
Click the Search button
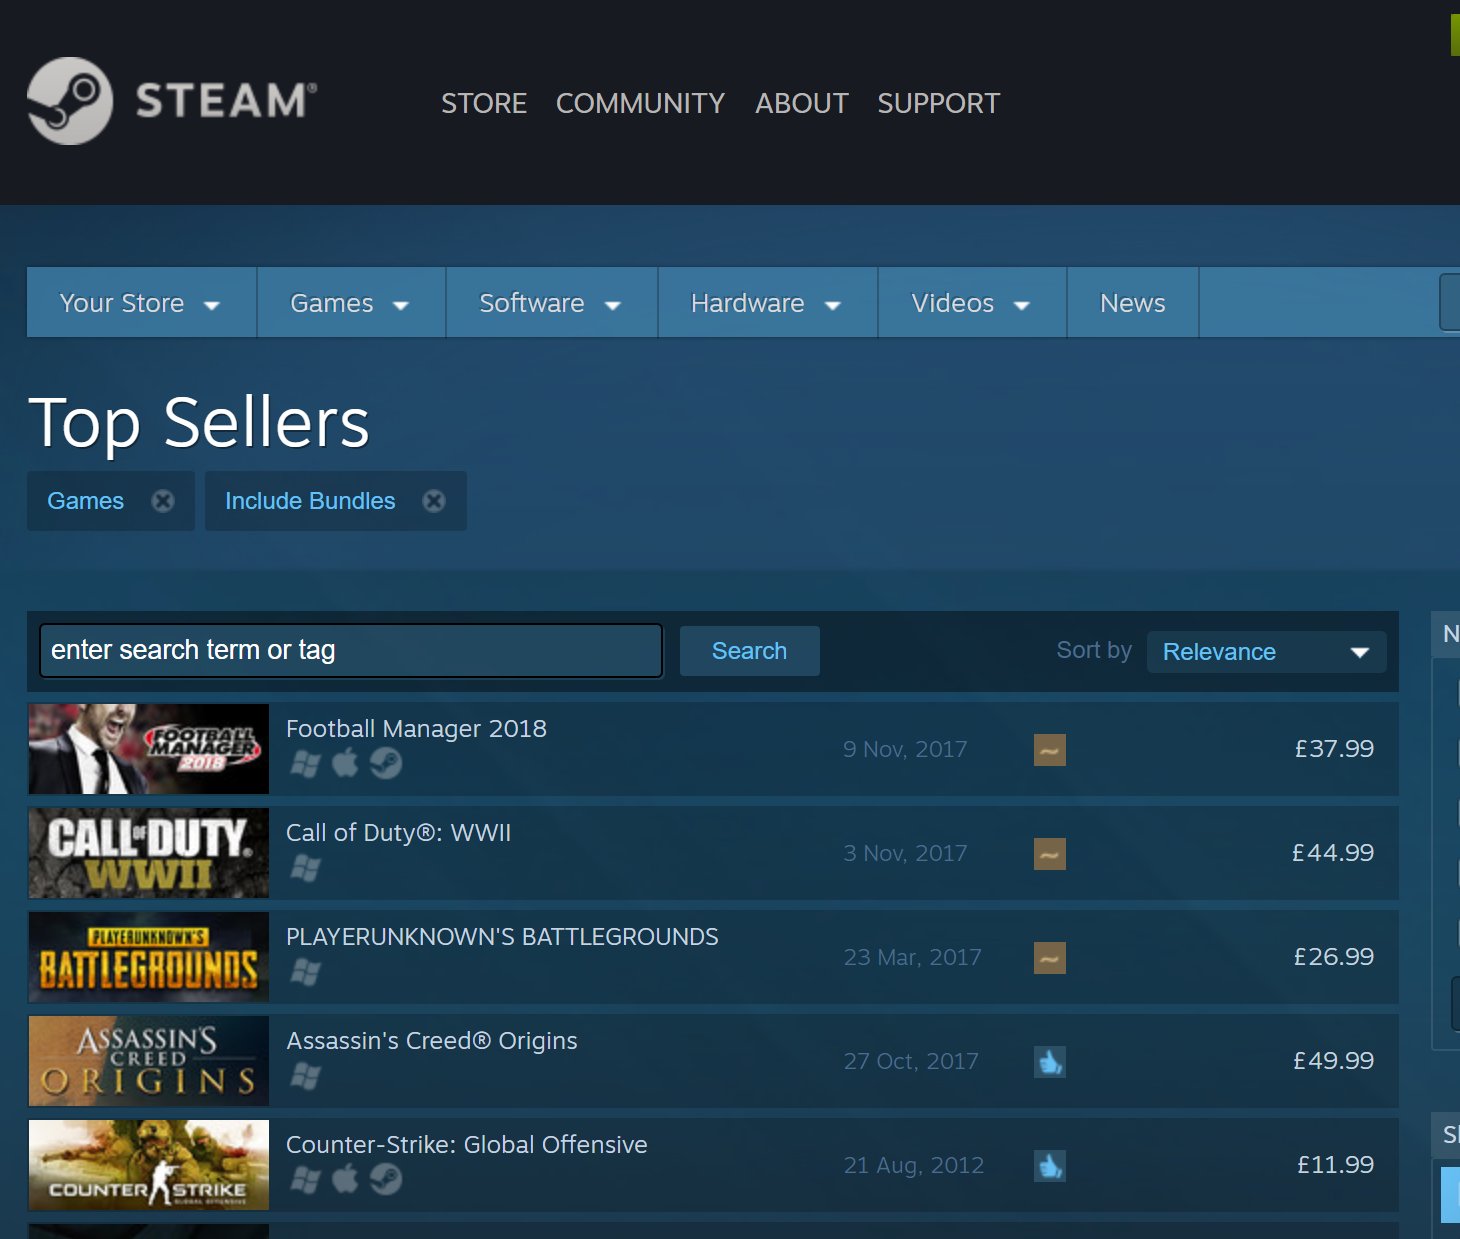[750, 651]
